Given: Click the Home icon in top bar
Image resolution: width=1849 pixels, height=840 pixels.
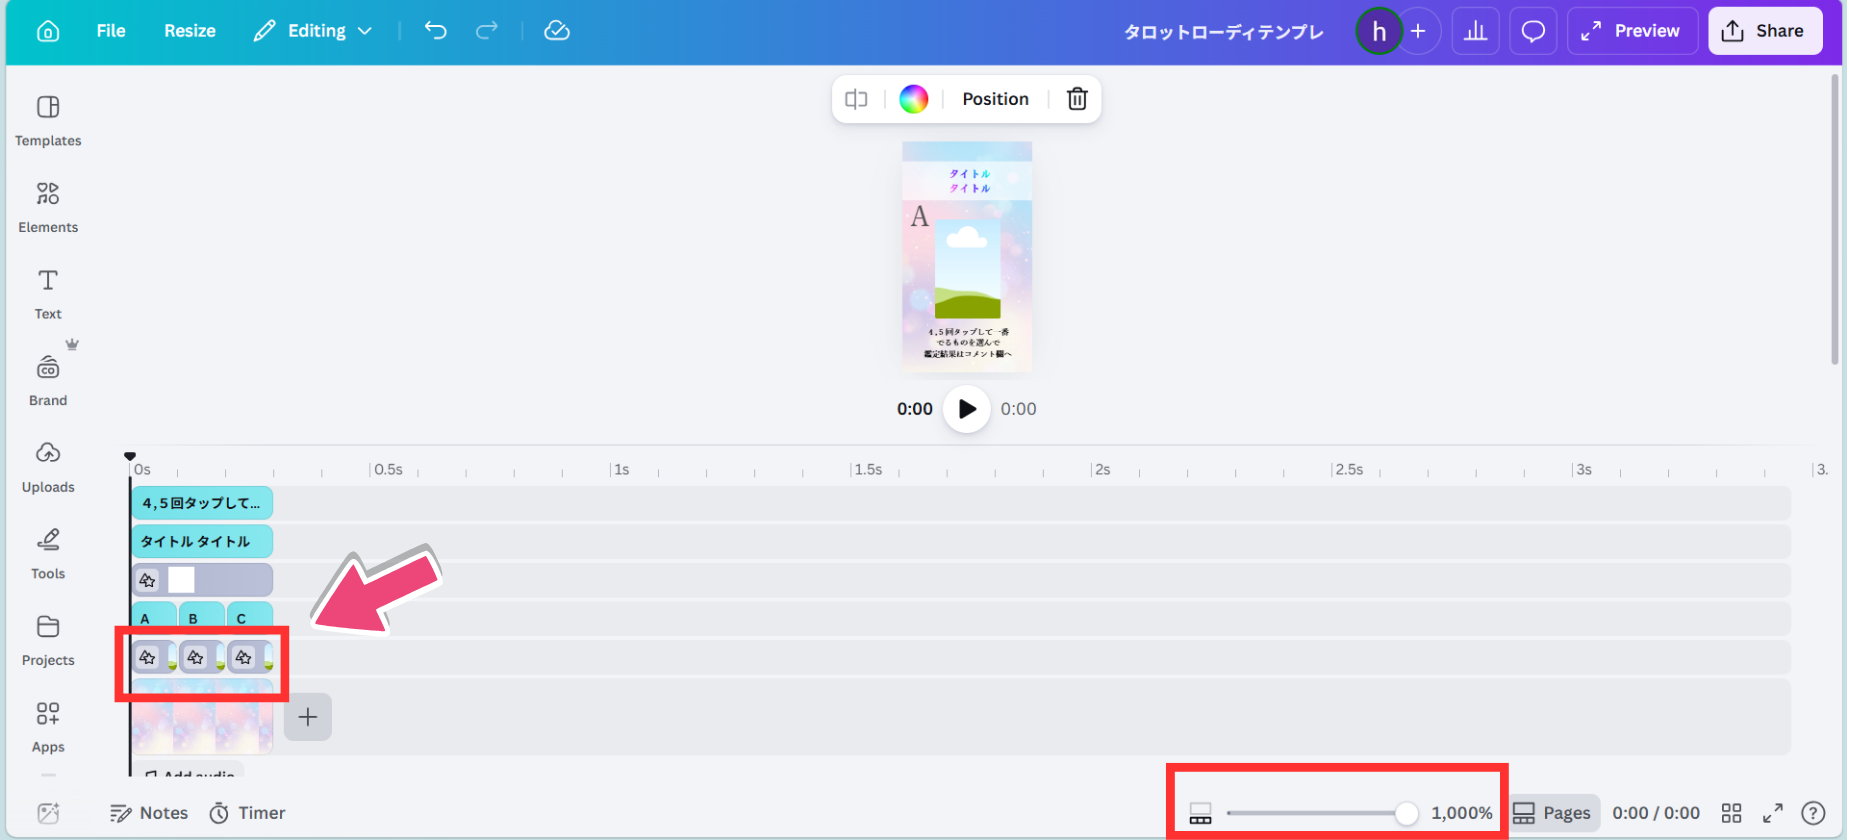Looking at the screenshot, I should 48,31.
